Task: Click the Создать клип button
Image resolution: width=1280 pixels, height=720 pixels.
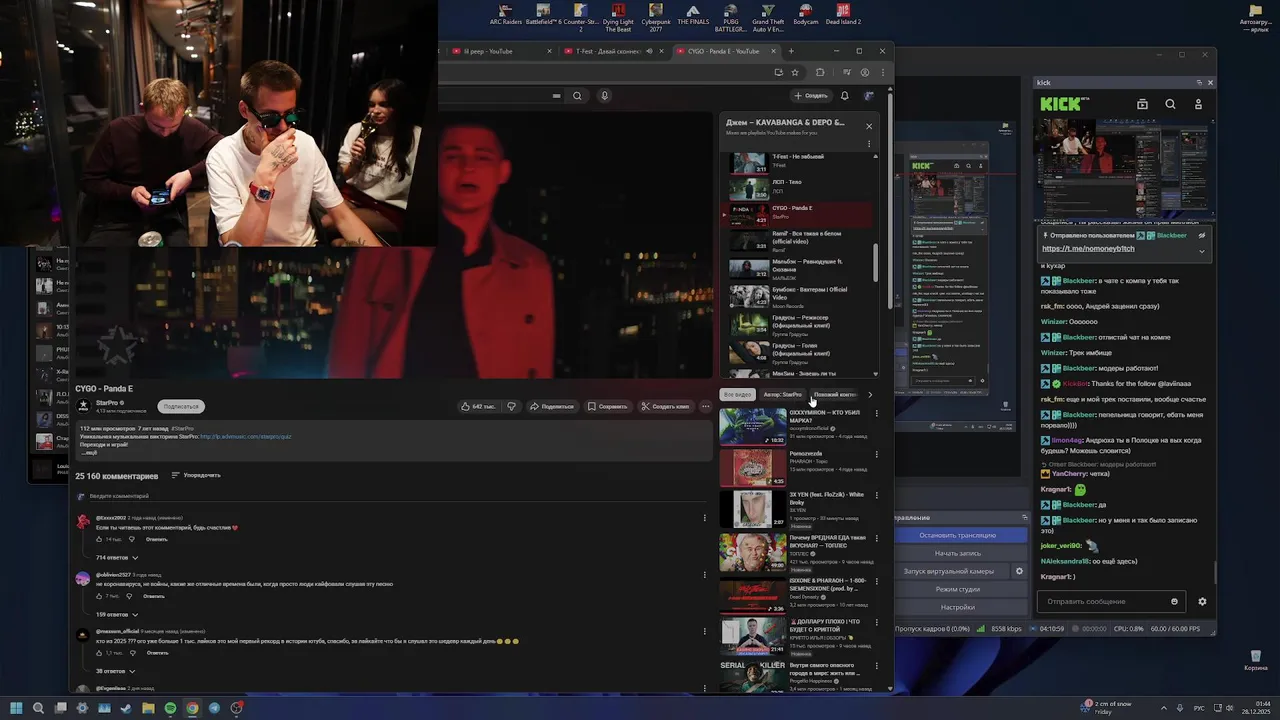Action: pyautogui.click(x=666, y=406)
